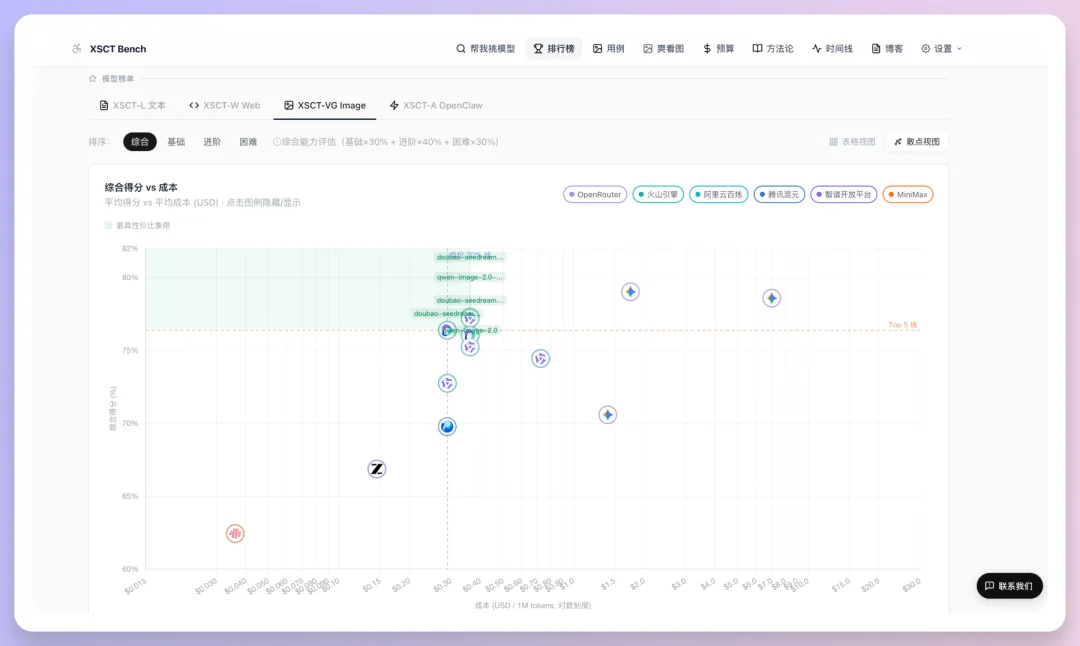Open the 博客 blog section
The width and height of the screenshot is (1080, 646).
886,48
